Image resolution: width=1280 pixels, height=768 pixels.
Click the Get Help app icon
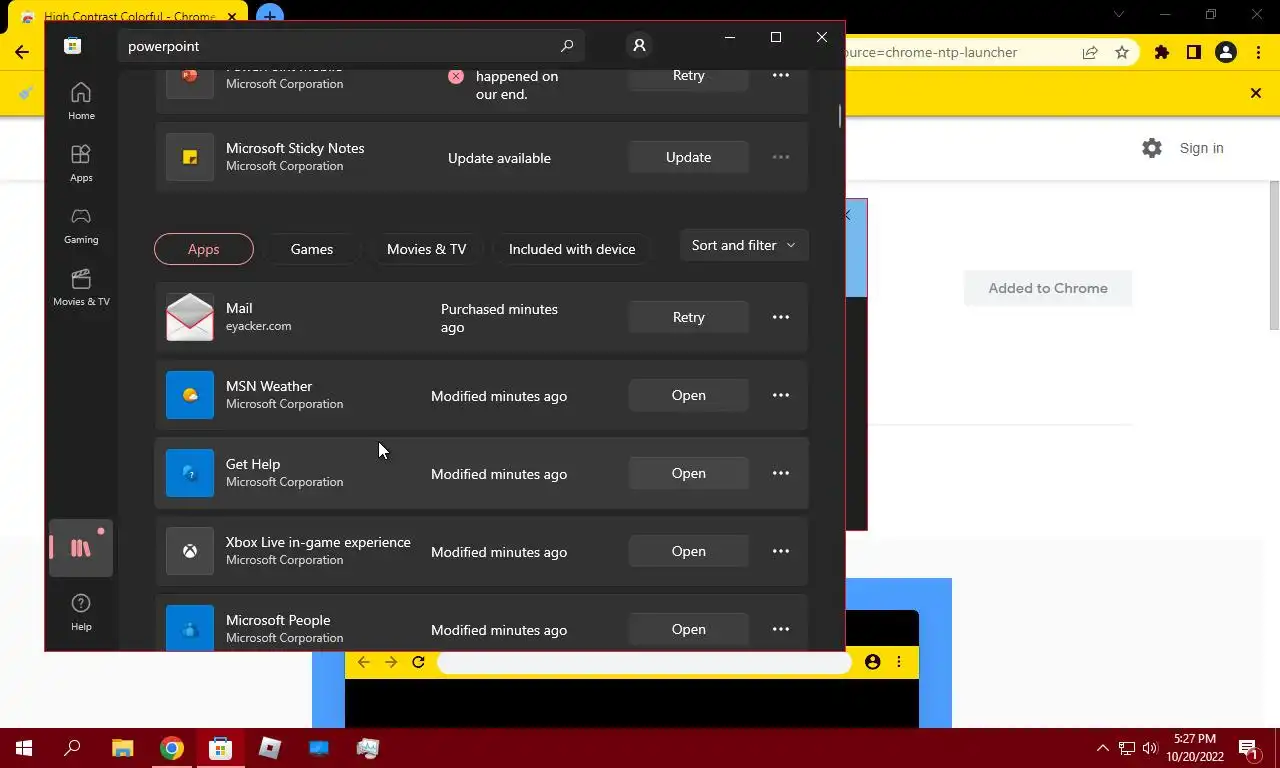click(x=190, y=473)
